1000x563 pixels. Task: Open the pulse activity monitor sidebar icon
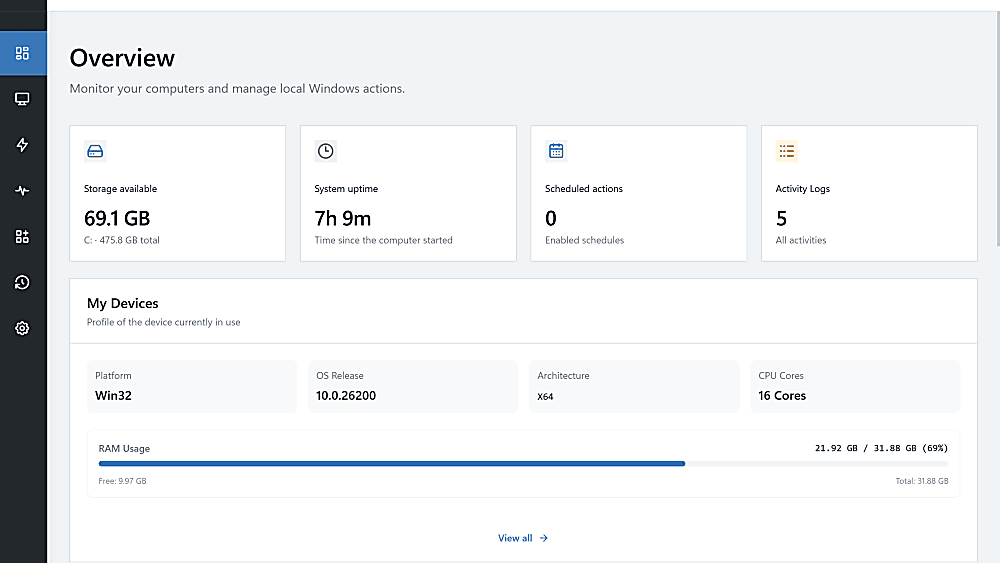point(22,191)
